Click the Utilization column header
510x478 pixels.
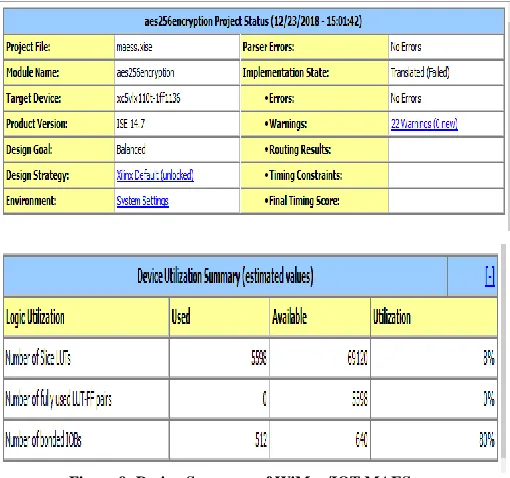coord(434,317)
